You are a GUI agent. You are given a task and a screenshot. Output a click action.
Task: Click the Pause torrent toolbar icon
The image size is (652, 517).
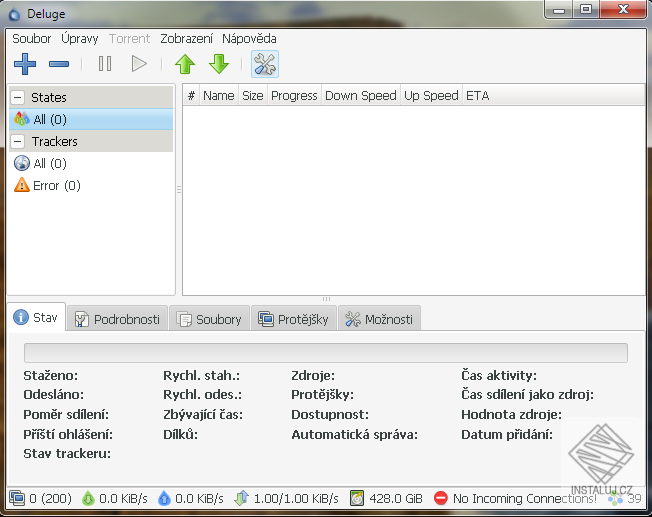pyautogui.click(x=105, y=64)
